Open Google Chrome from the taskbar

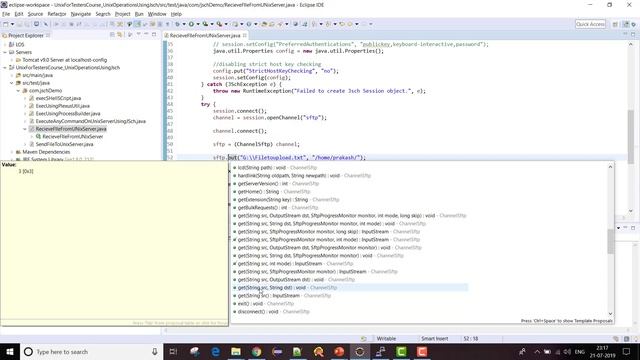256,351
